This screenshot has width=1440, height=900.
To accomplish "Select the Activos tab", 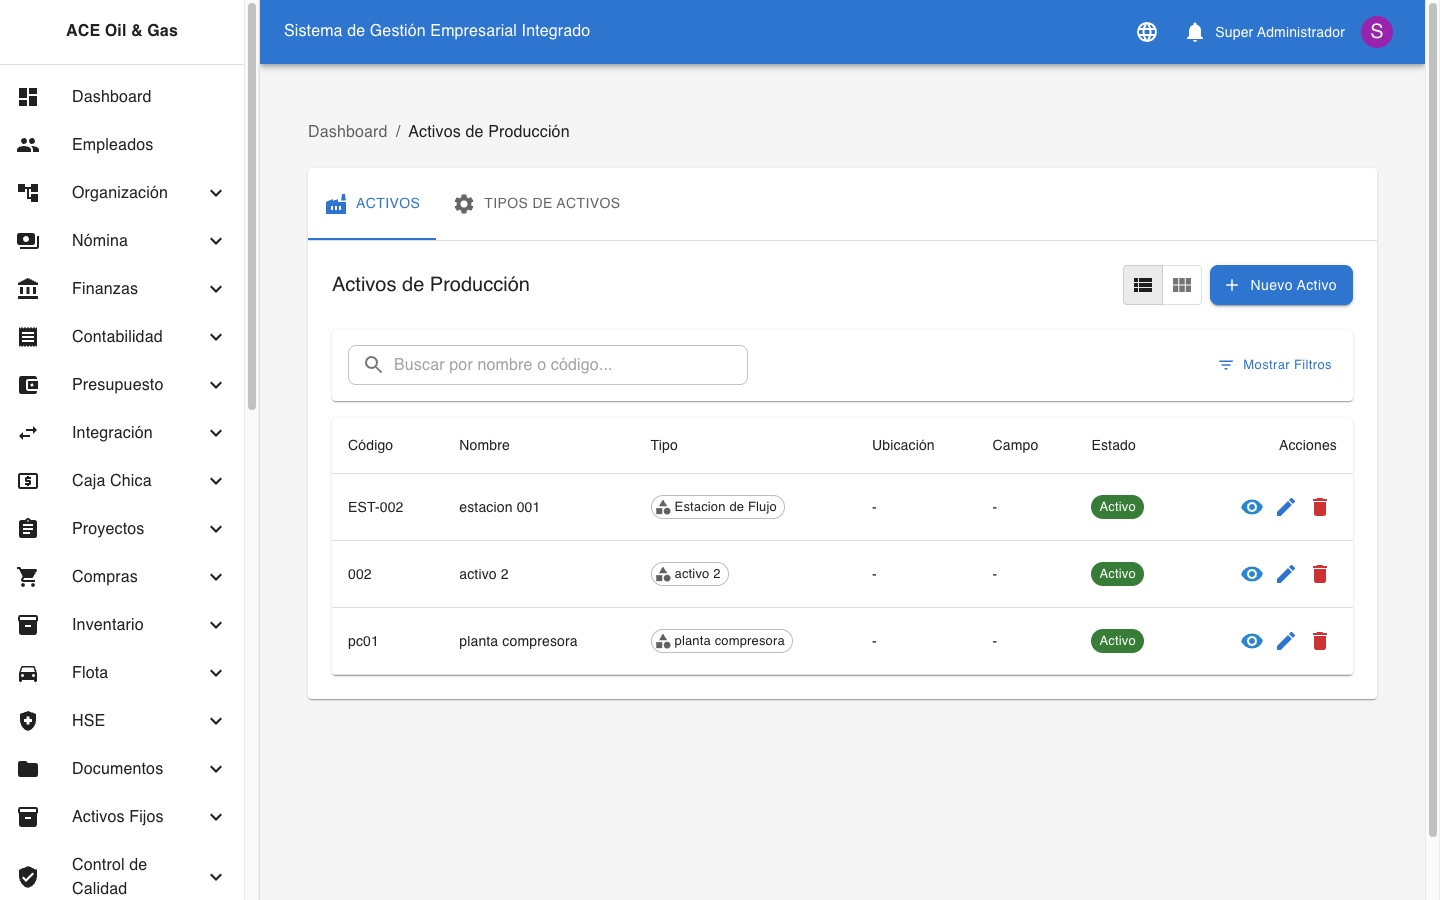I will click(372, 203).
